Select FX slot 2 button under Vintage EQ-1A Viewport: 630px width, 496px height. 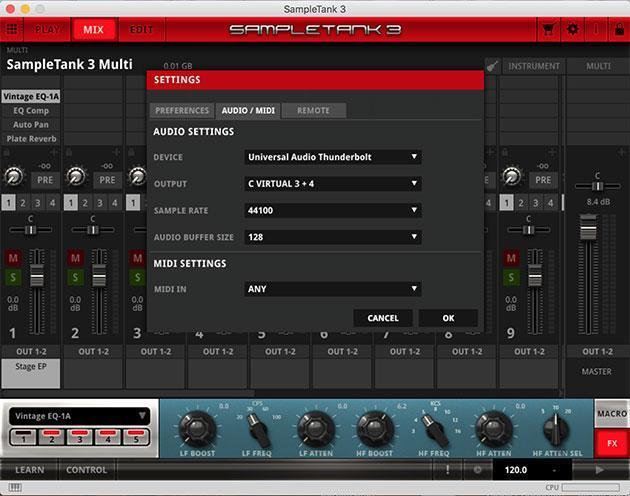(52, 437)
